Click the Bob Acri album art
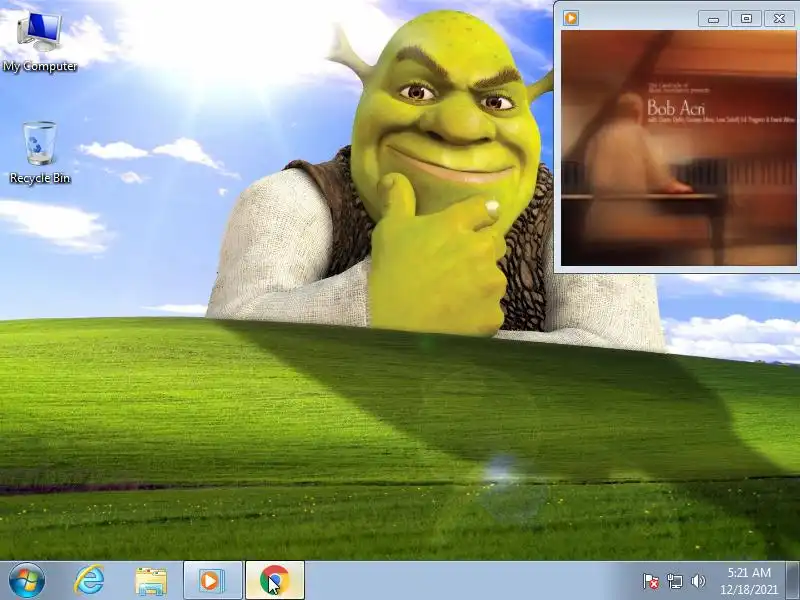This screenshot has height=600, width=800. tap(678, 148)
